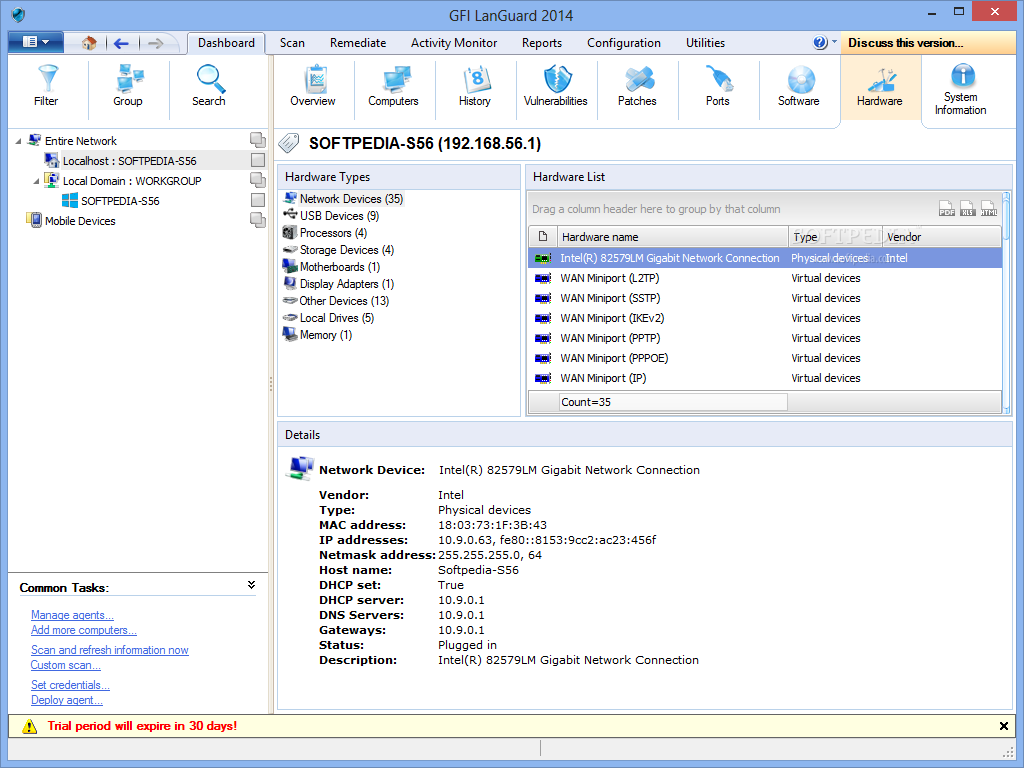1024x768 pixels.
Task: Open the Computers dashboard view
Action: pos(393,86)
